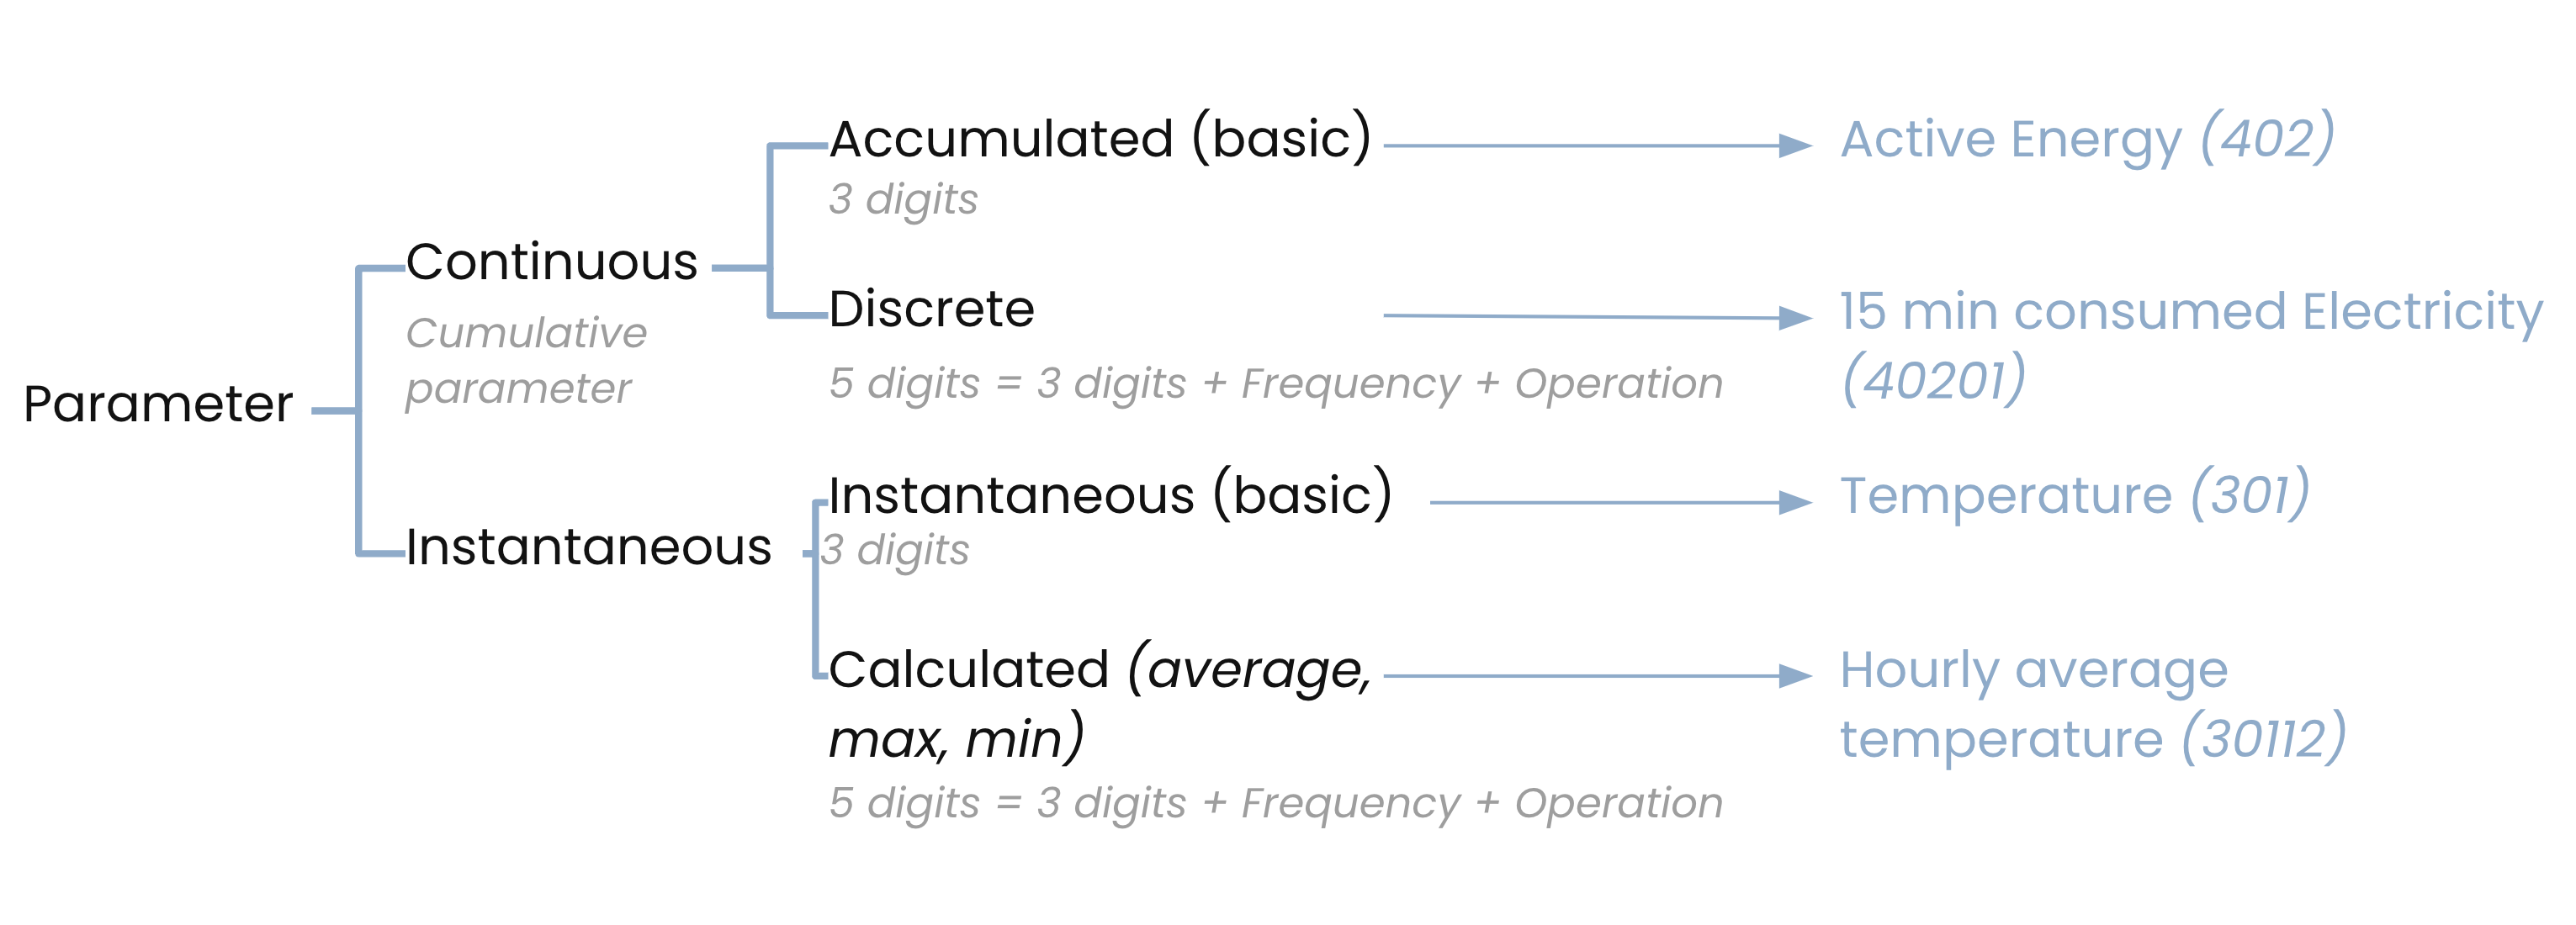
Task: Select the Continuous branch label
Action: click(x=551, y=263)
